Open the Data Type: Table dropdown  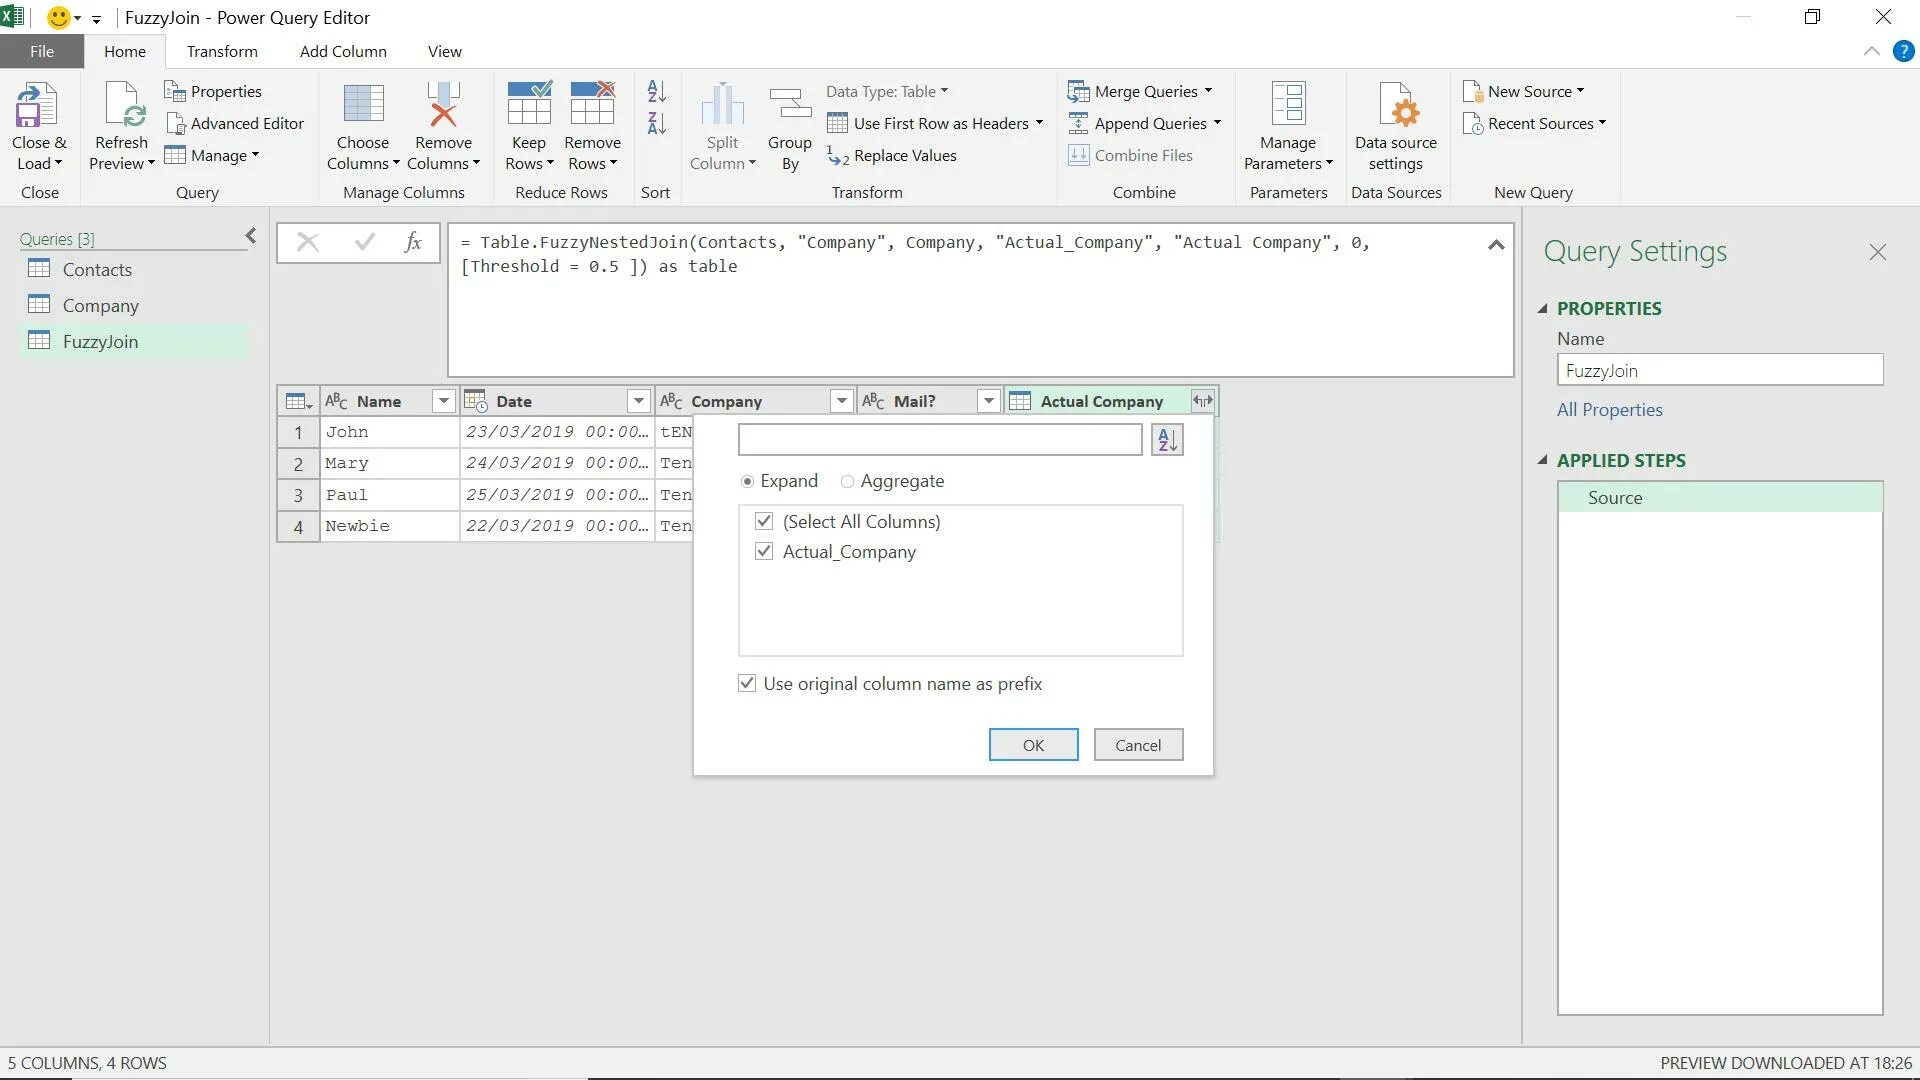[887, 91]
